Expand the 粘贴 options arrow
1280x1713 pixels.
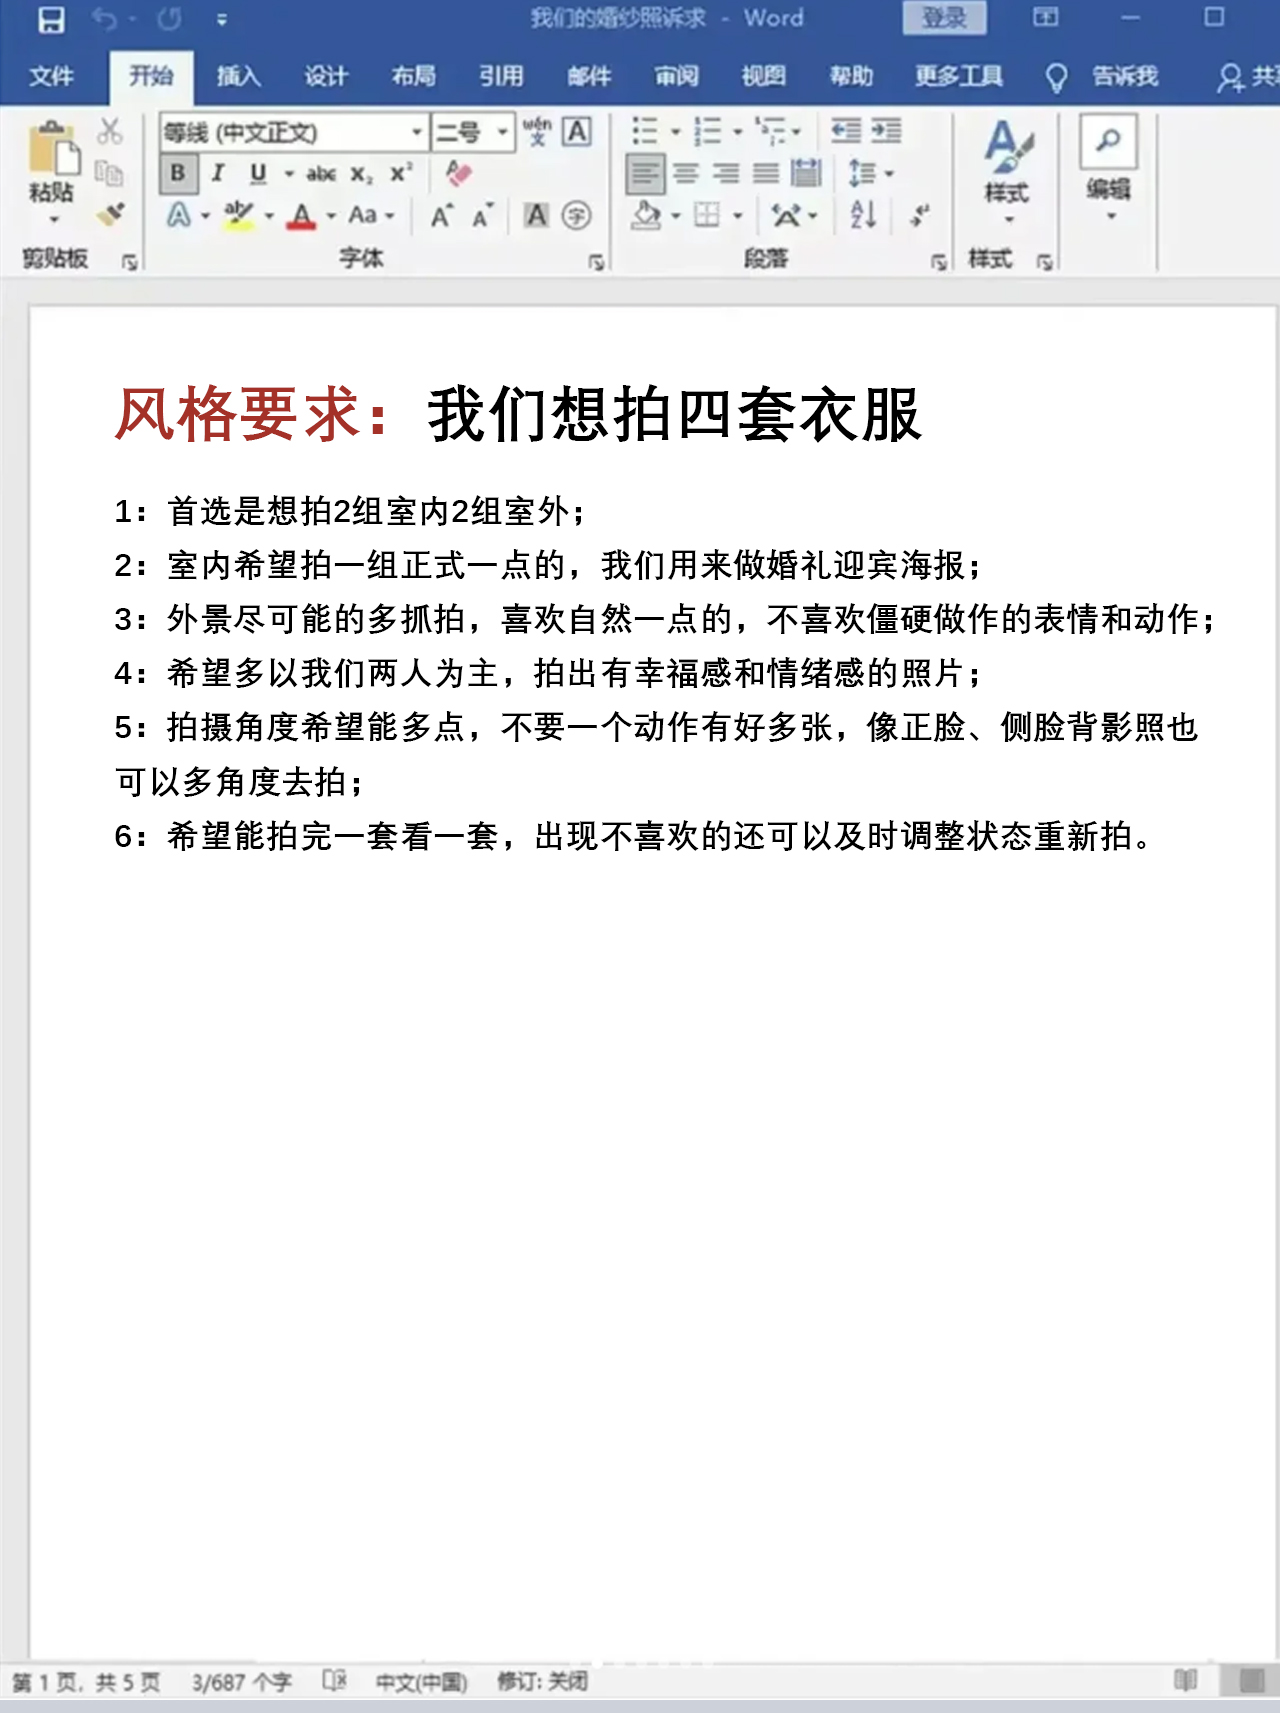pyautogui.click(x=54, y=219)
